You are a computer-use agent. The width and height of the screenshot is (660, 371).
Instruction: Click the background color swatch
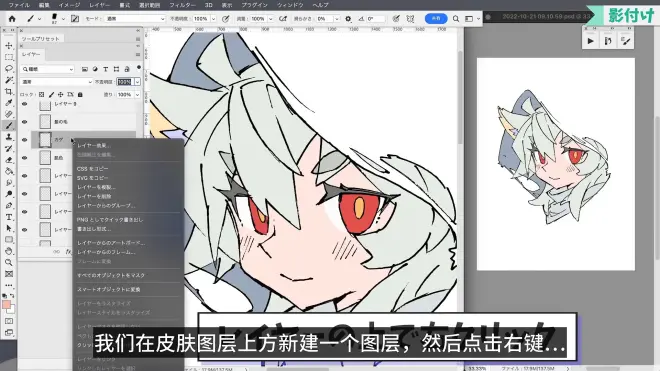pos(12,310)
